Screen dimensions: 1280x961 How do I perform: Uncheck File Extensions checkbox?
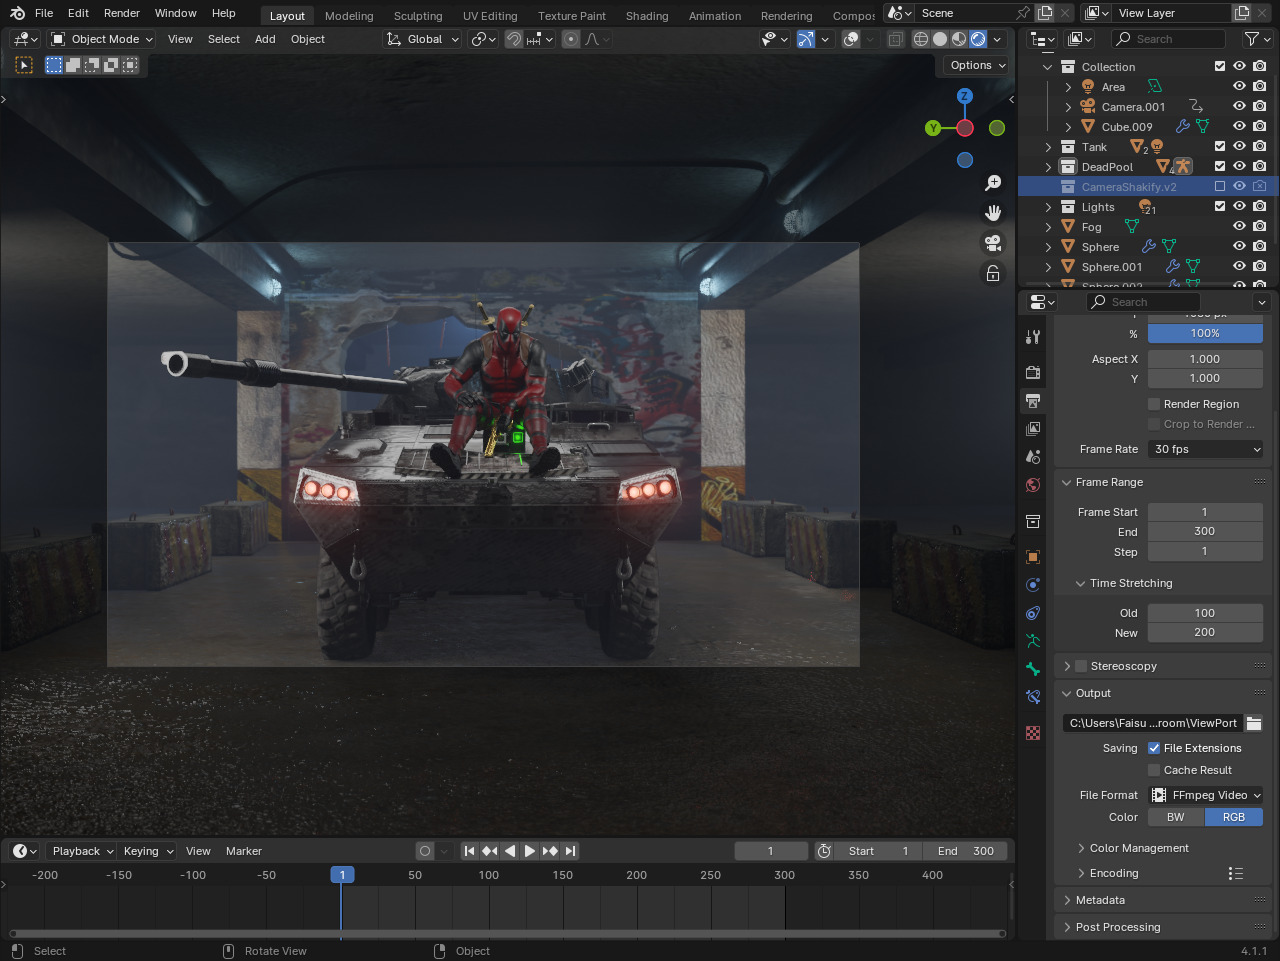[1154, 748]
